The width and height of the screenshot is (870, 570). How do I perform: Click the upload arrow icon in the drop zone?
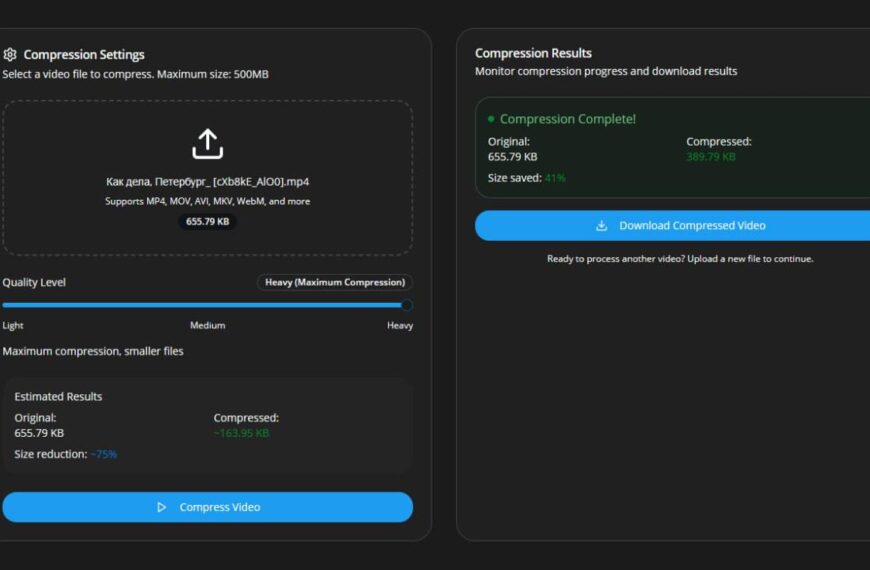pyautogui.click(x=207, y=144)
